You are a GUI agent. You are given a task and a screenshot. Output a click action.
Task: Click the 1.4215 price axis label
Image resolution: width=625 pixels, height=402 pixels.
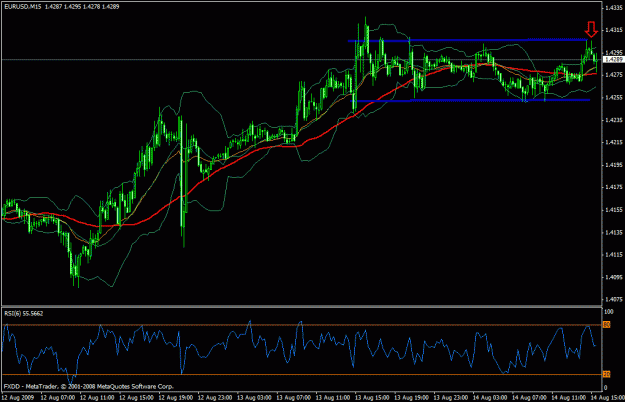tap(613, 142)
